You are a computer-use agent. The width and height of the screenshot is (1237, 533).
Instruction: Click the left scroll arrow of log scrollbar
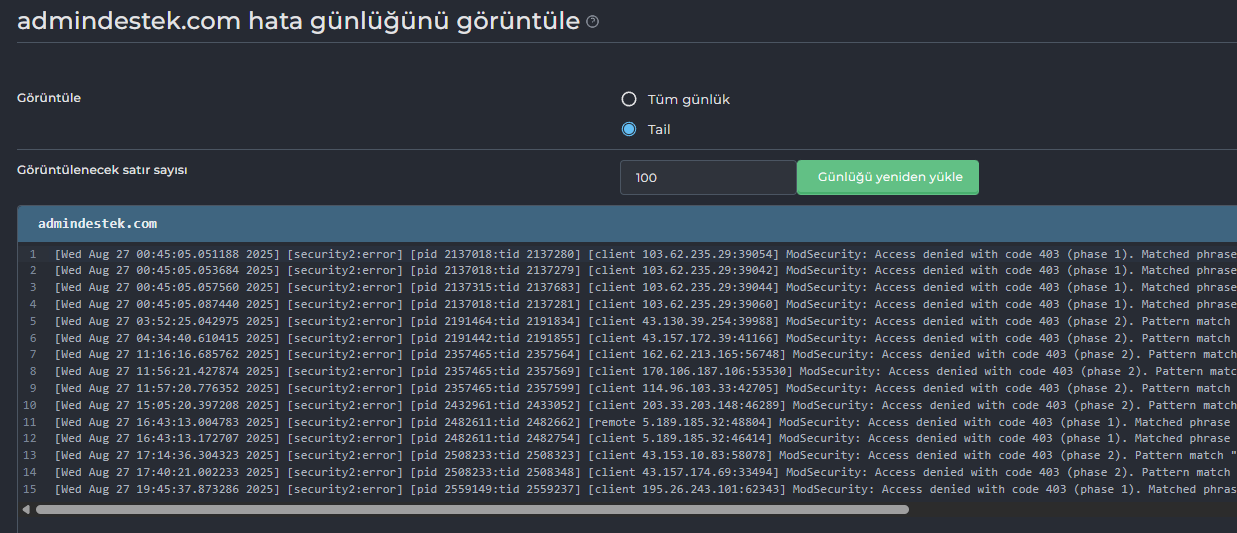[25, 509]
